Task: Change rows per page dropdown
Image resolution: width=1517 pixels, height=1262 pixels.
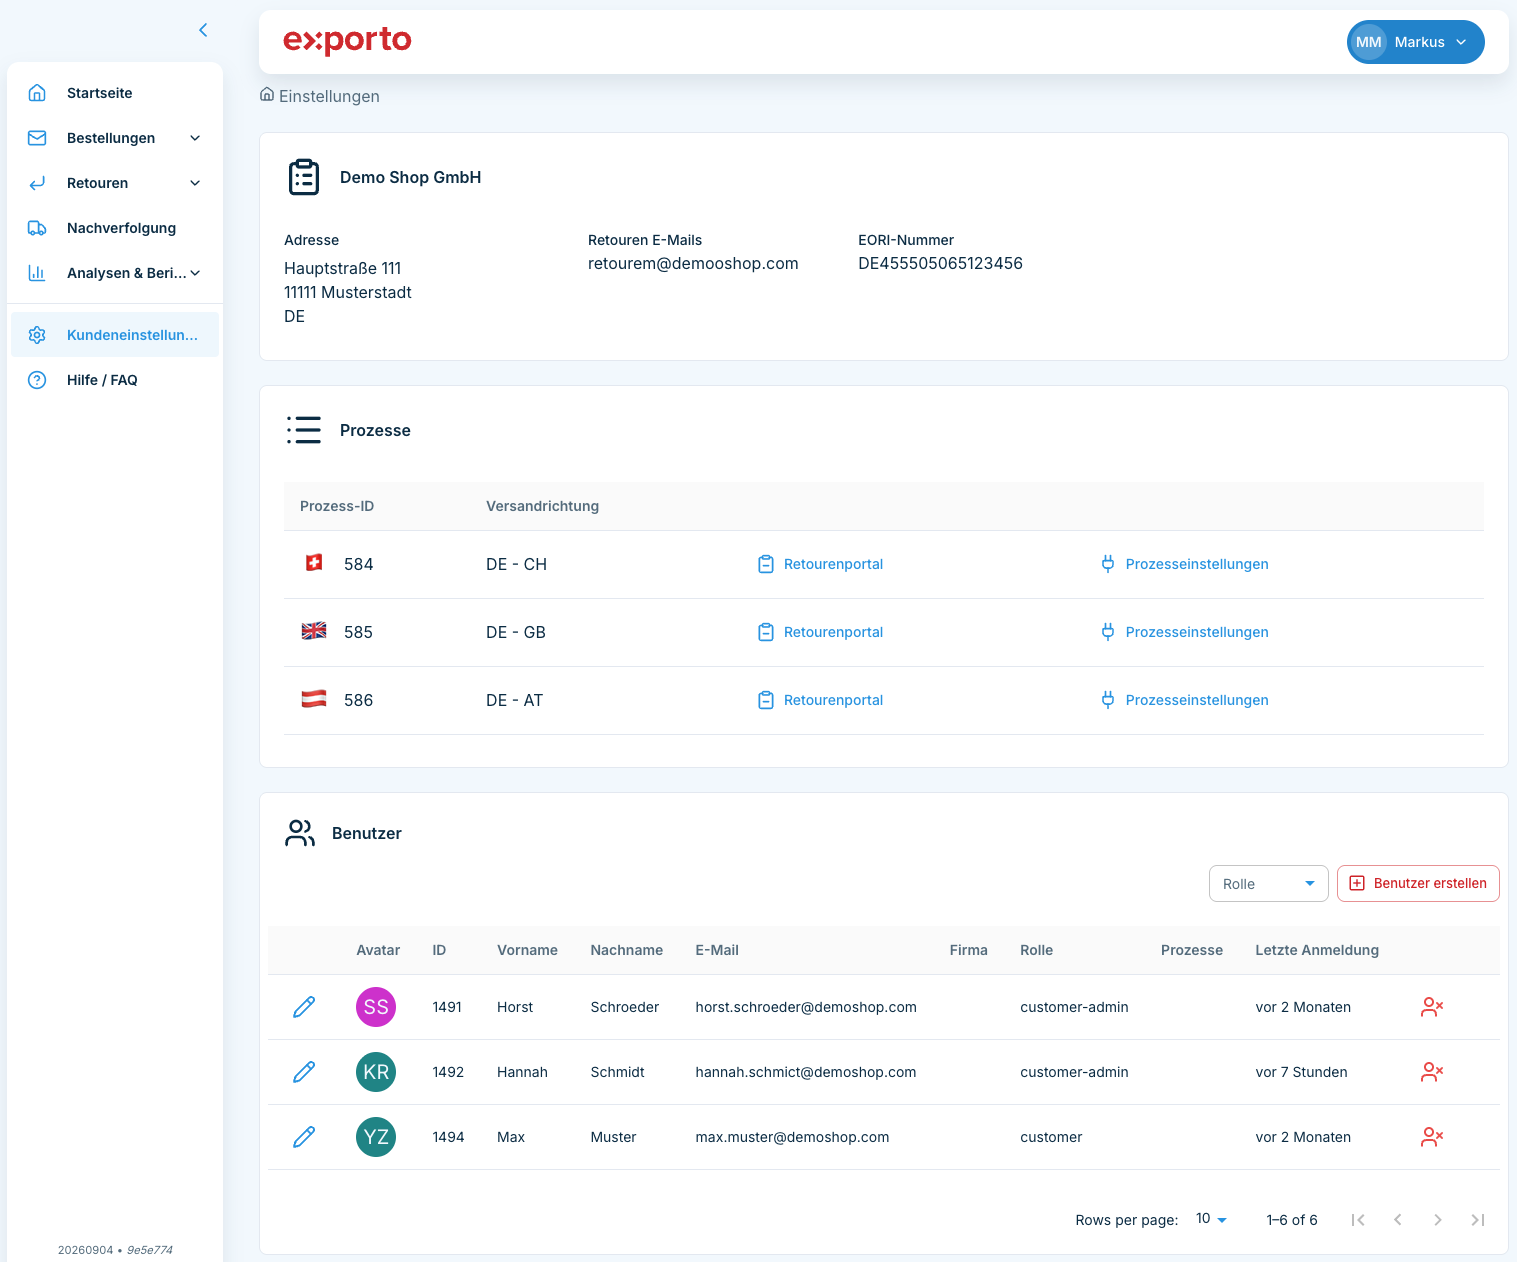Action: coord(1211,1219)
